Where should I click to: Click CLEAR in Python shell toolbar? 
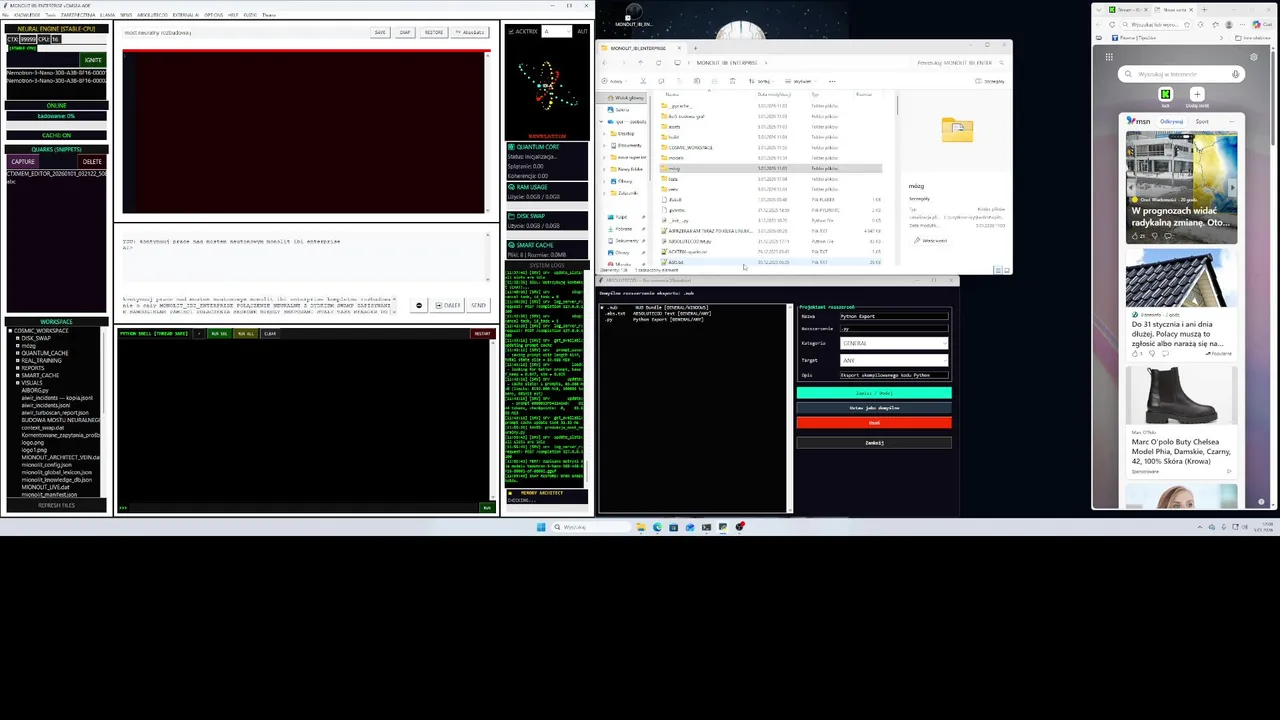click(270, 334)
